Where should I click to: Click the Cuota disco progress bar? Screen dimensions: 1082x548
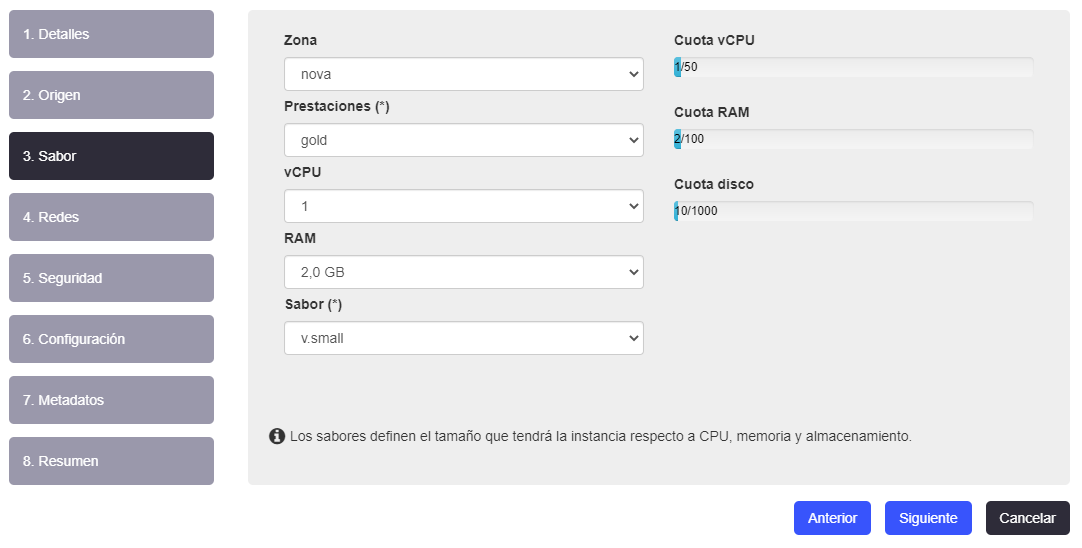[854, 211]
